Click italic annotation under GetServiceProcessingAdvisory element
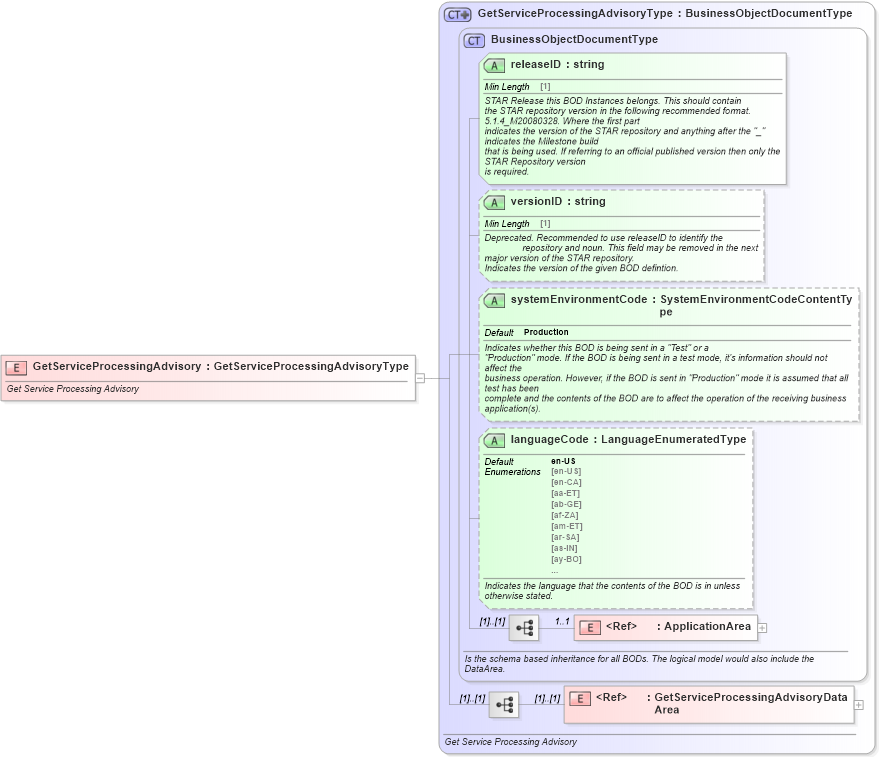 tap(72, 389)
